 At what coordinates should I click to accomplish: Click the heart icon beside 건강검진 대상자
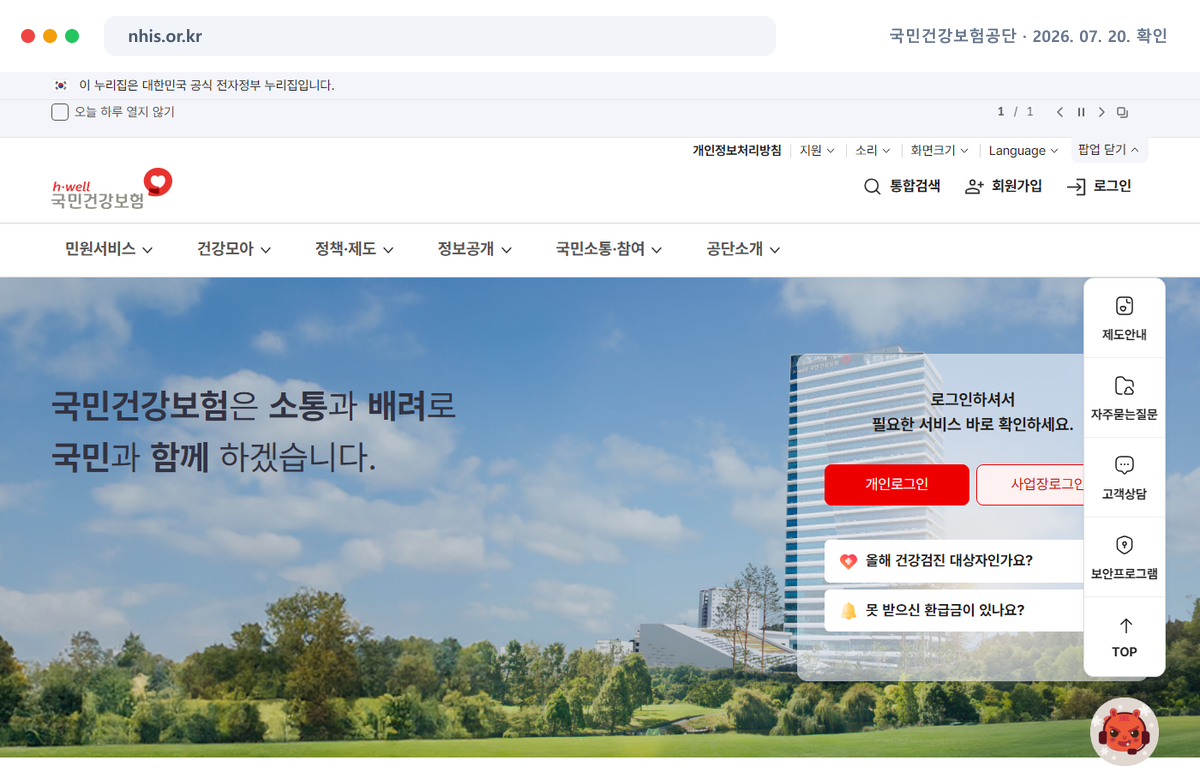[x=848, y=561]
